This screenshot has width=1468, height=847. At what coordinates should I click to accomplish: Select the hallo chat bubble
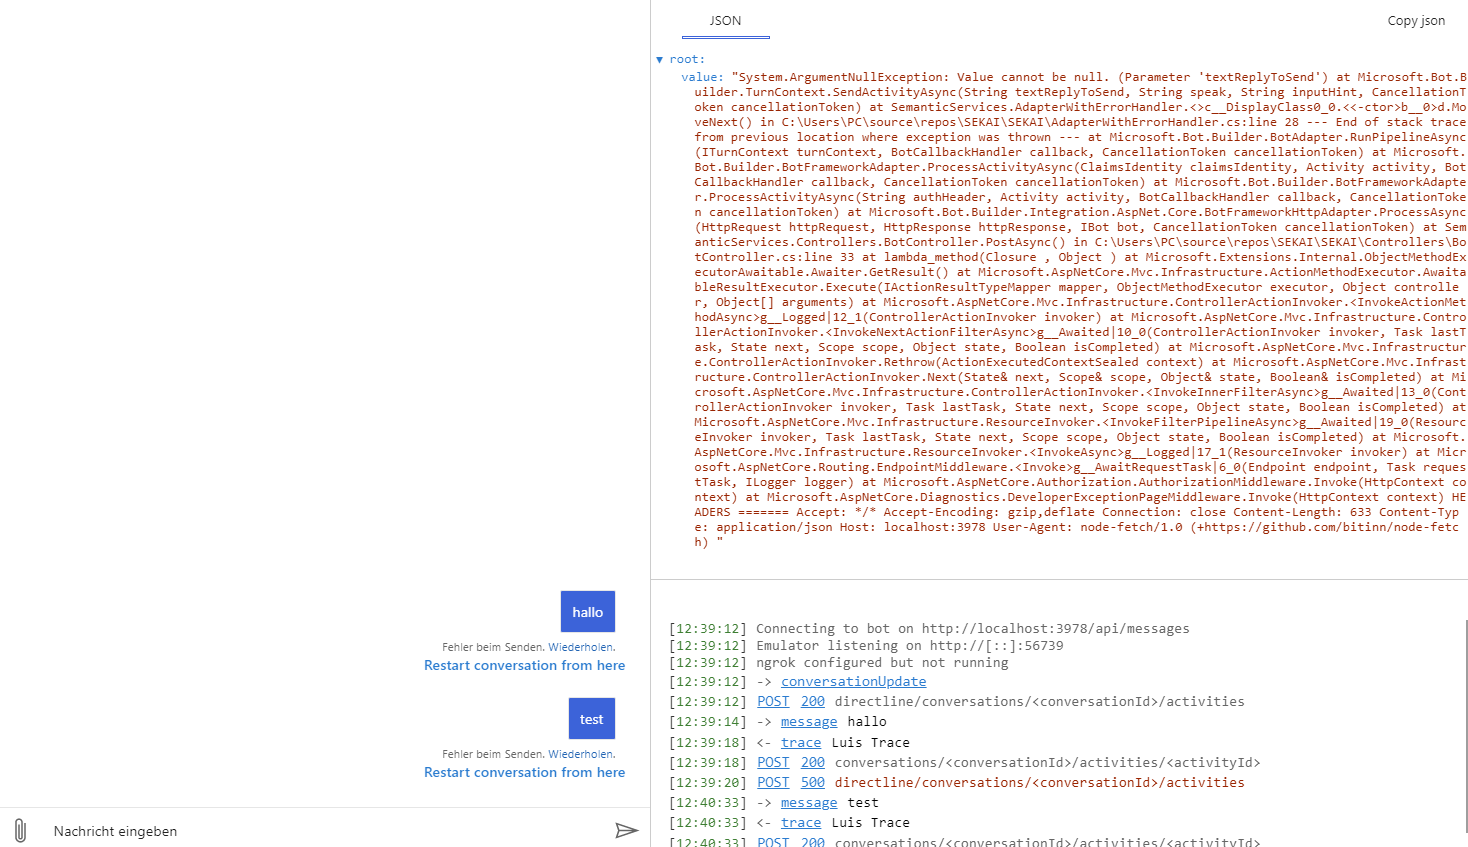(587, 611)
